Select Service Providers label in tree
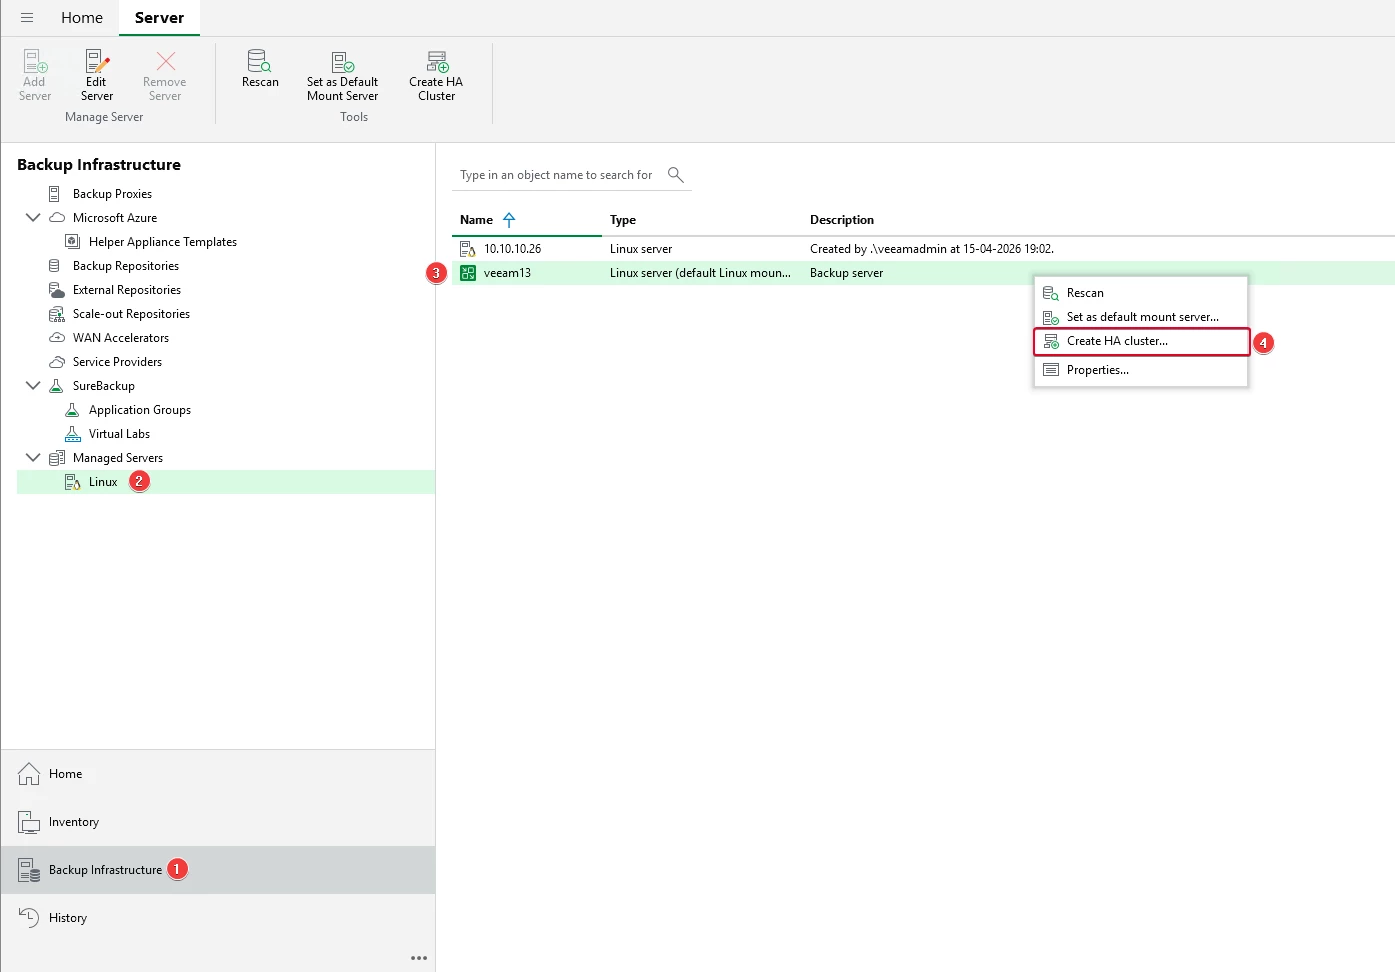1395x972 pixels. pyautogui.click(x=117, y=362)
